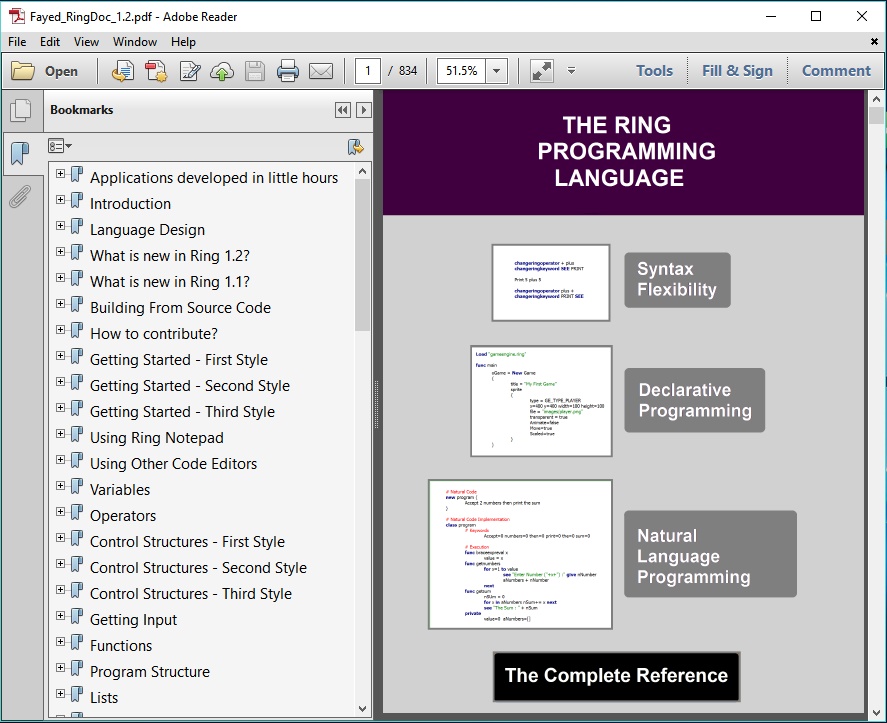Open the Window menu
This screenshot has height=723, width=887.
coord(135,42)
